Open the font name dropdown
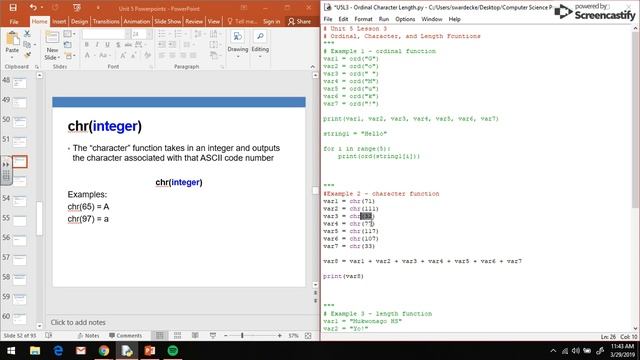The width and height of the screenshot is (640, 360). coord(128,34)
